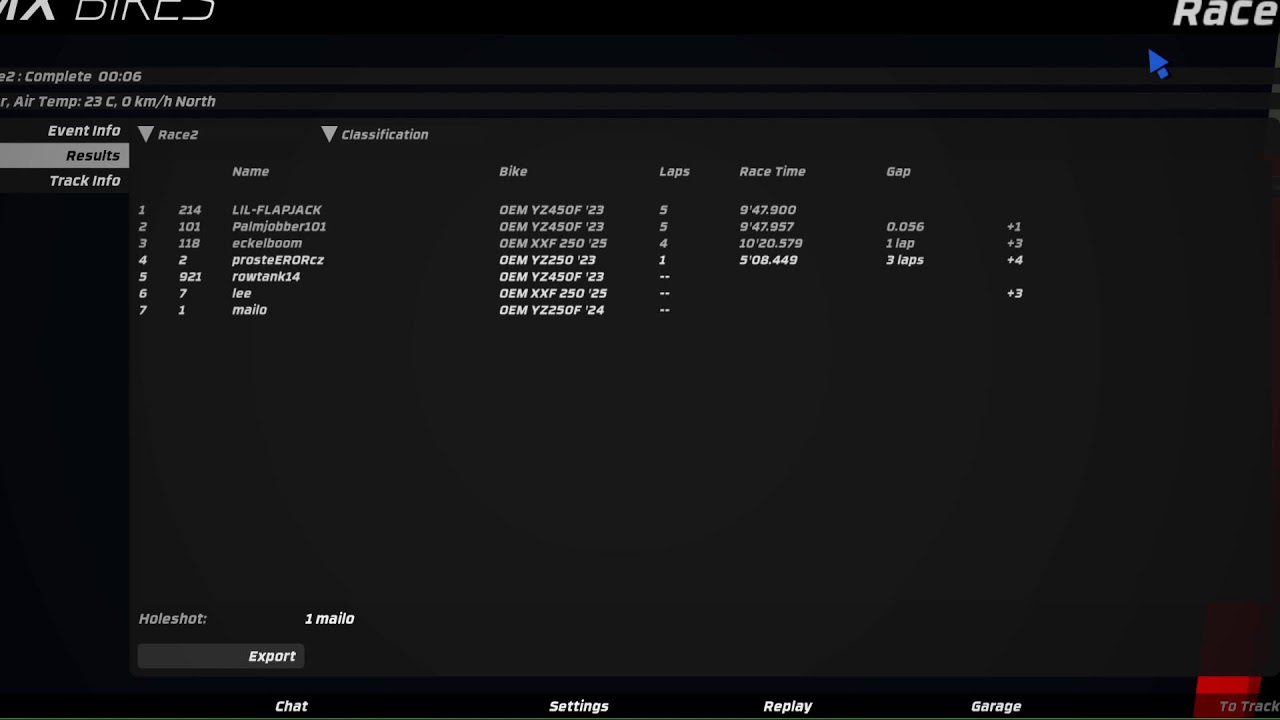Image resolution: width=1280 pixels, height=720 pixels.
Task: Click the 'Complete 00:06' session status
Action: (84, 77)
